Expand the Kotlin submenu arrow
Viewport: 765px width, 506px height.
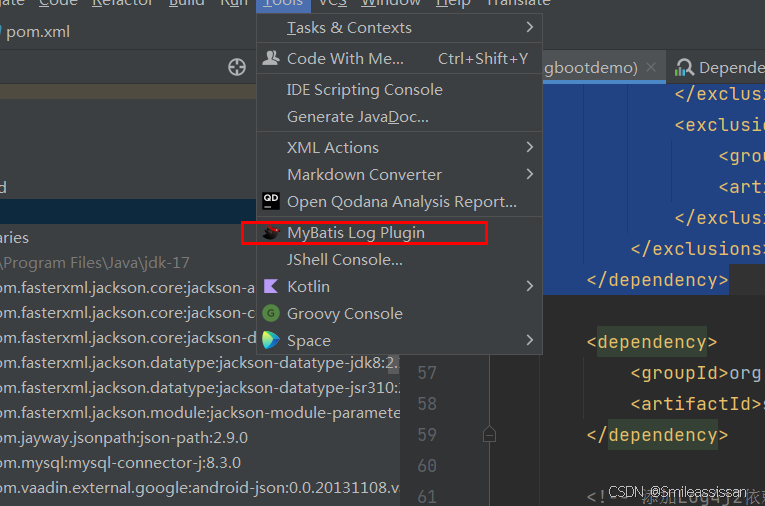click(530, 286)
